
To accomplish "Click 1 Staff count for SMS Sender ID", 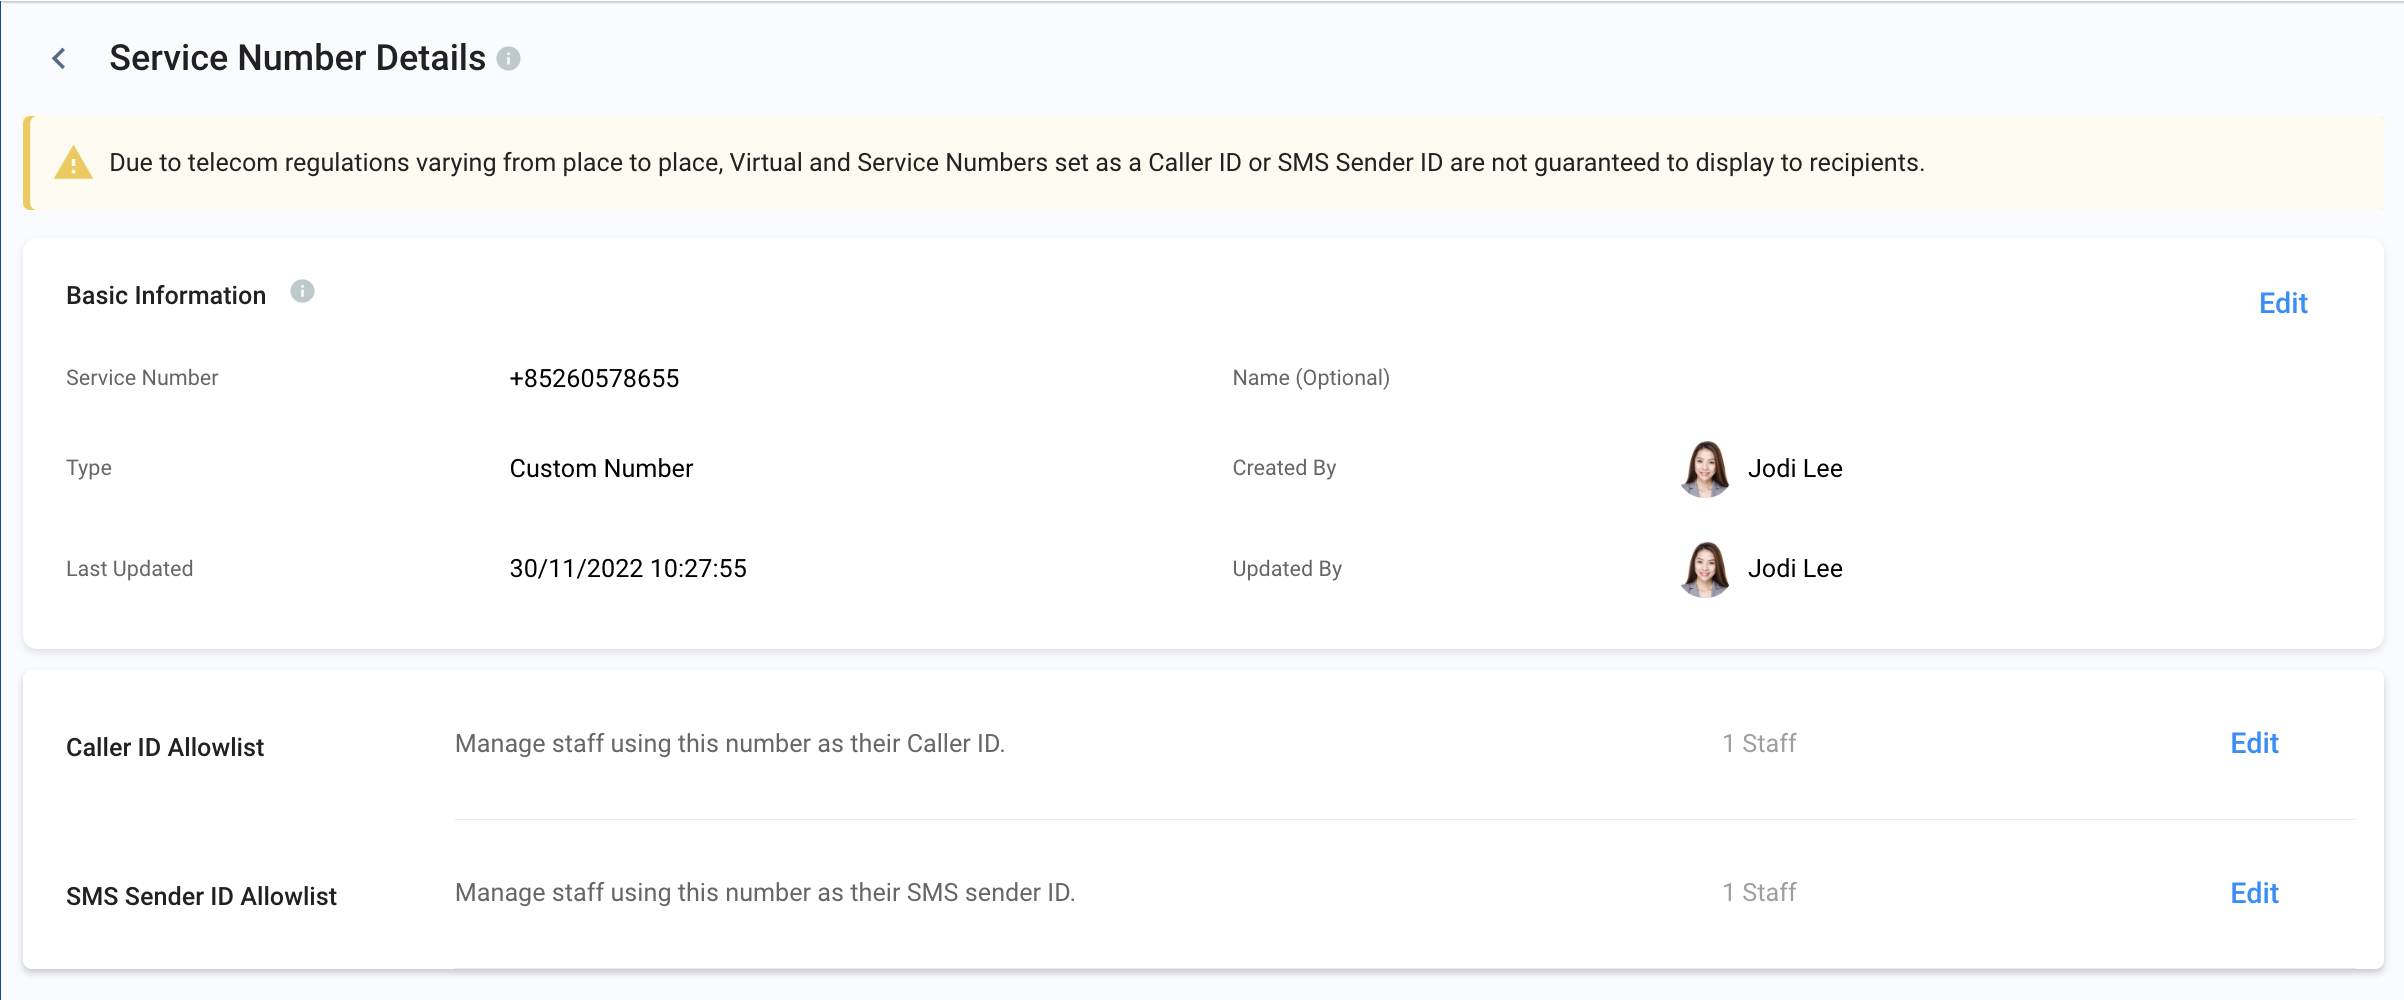I will tap(1759, 892).
